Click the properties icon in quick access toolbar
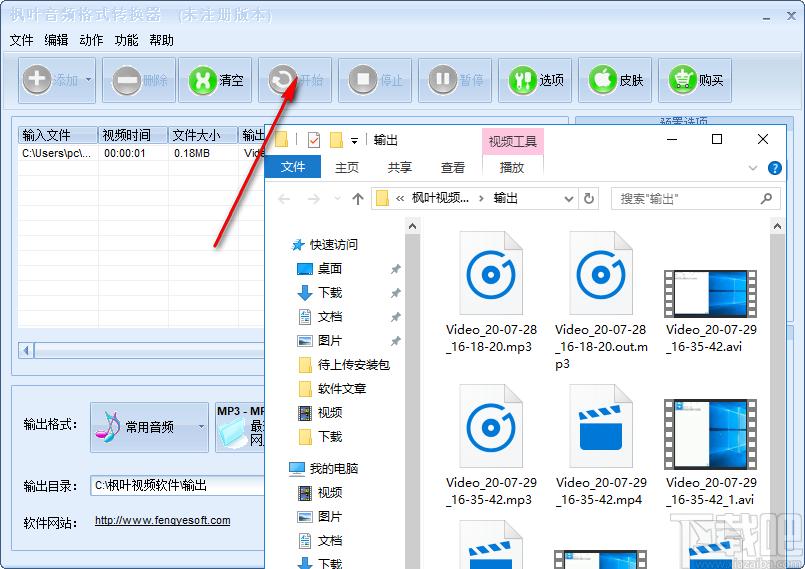Viewport: 805px width, 569px height. pyautogui.click(x=314, y=140)
